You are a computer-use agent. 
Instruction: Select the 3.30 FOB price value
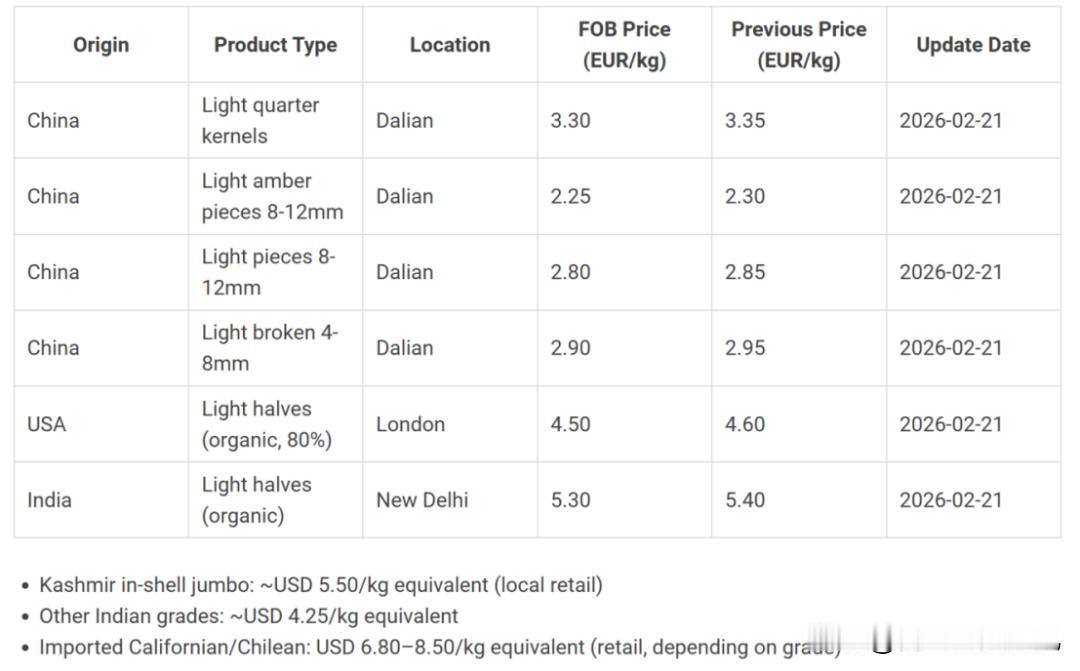coord(570,121)
